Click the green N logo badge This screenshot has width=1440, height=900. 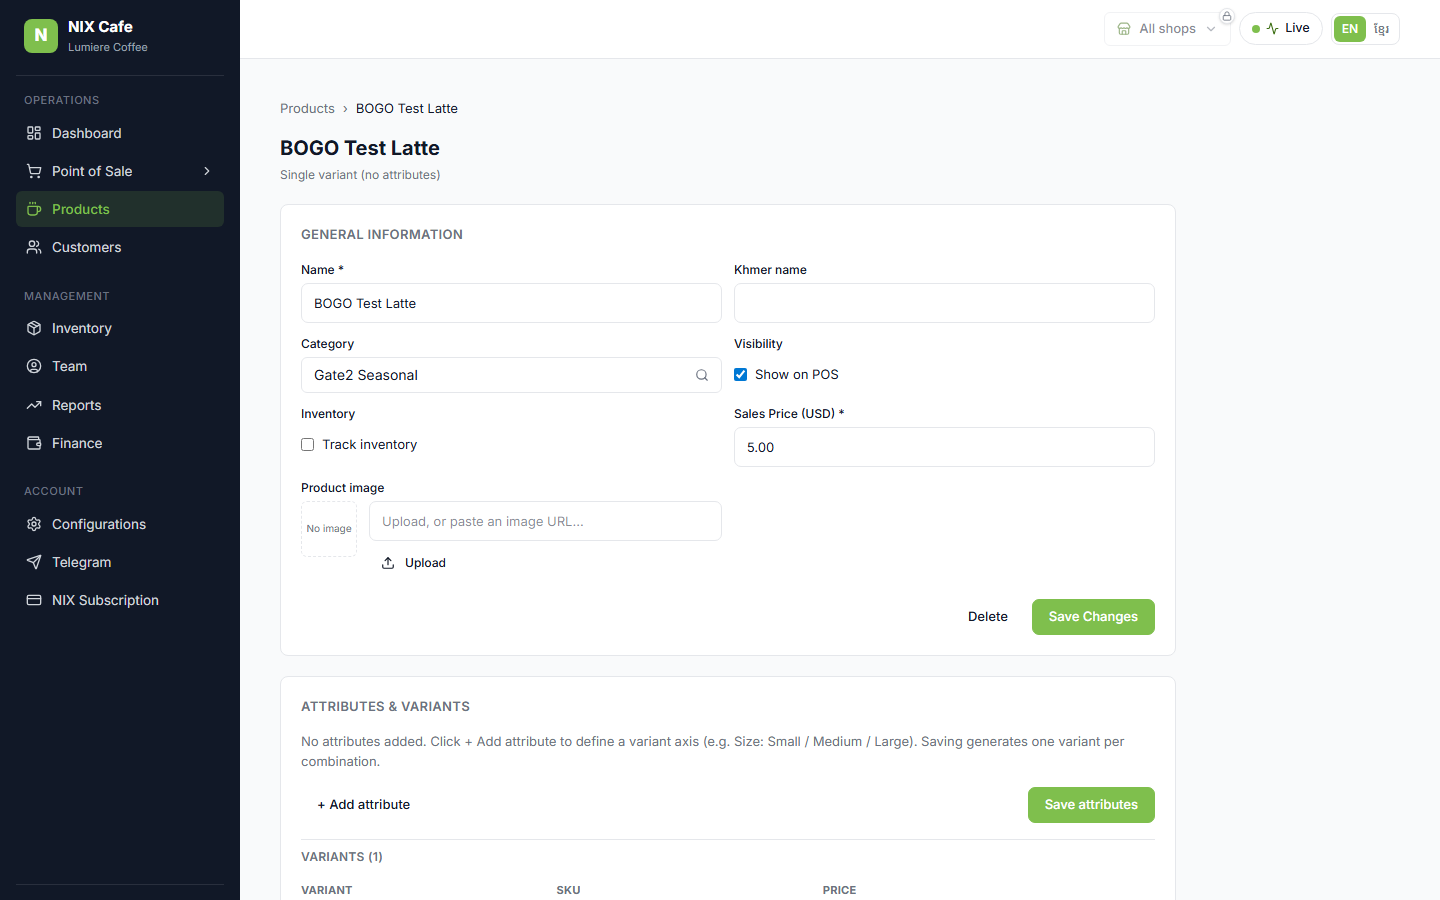41,35
